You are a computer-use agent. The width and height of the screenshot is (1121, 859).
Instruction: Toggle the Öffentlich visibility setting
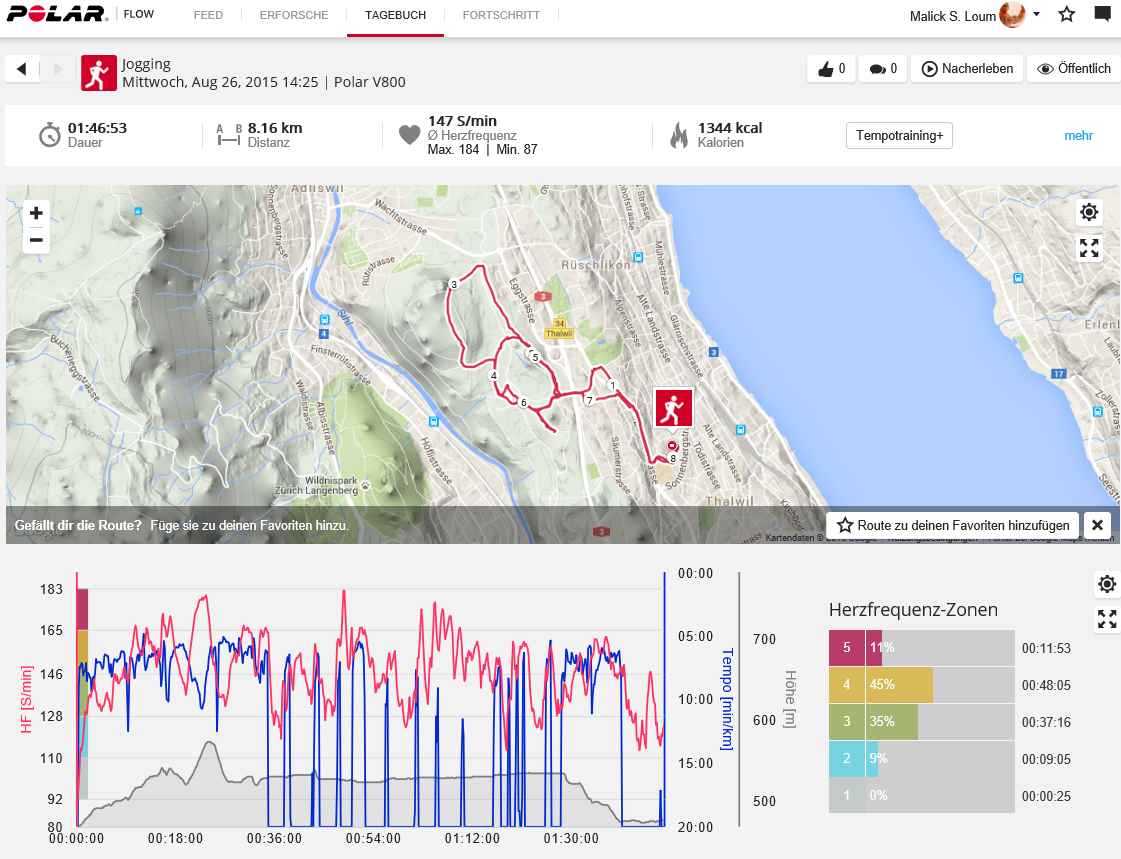[x=1074, y=69]
